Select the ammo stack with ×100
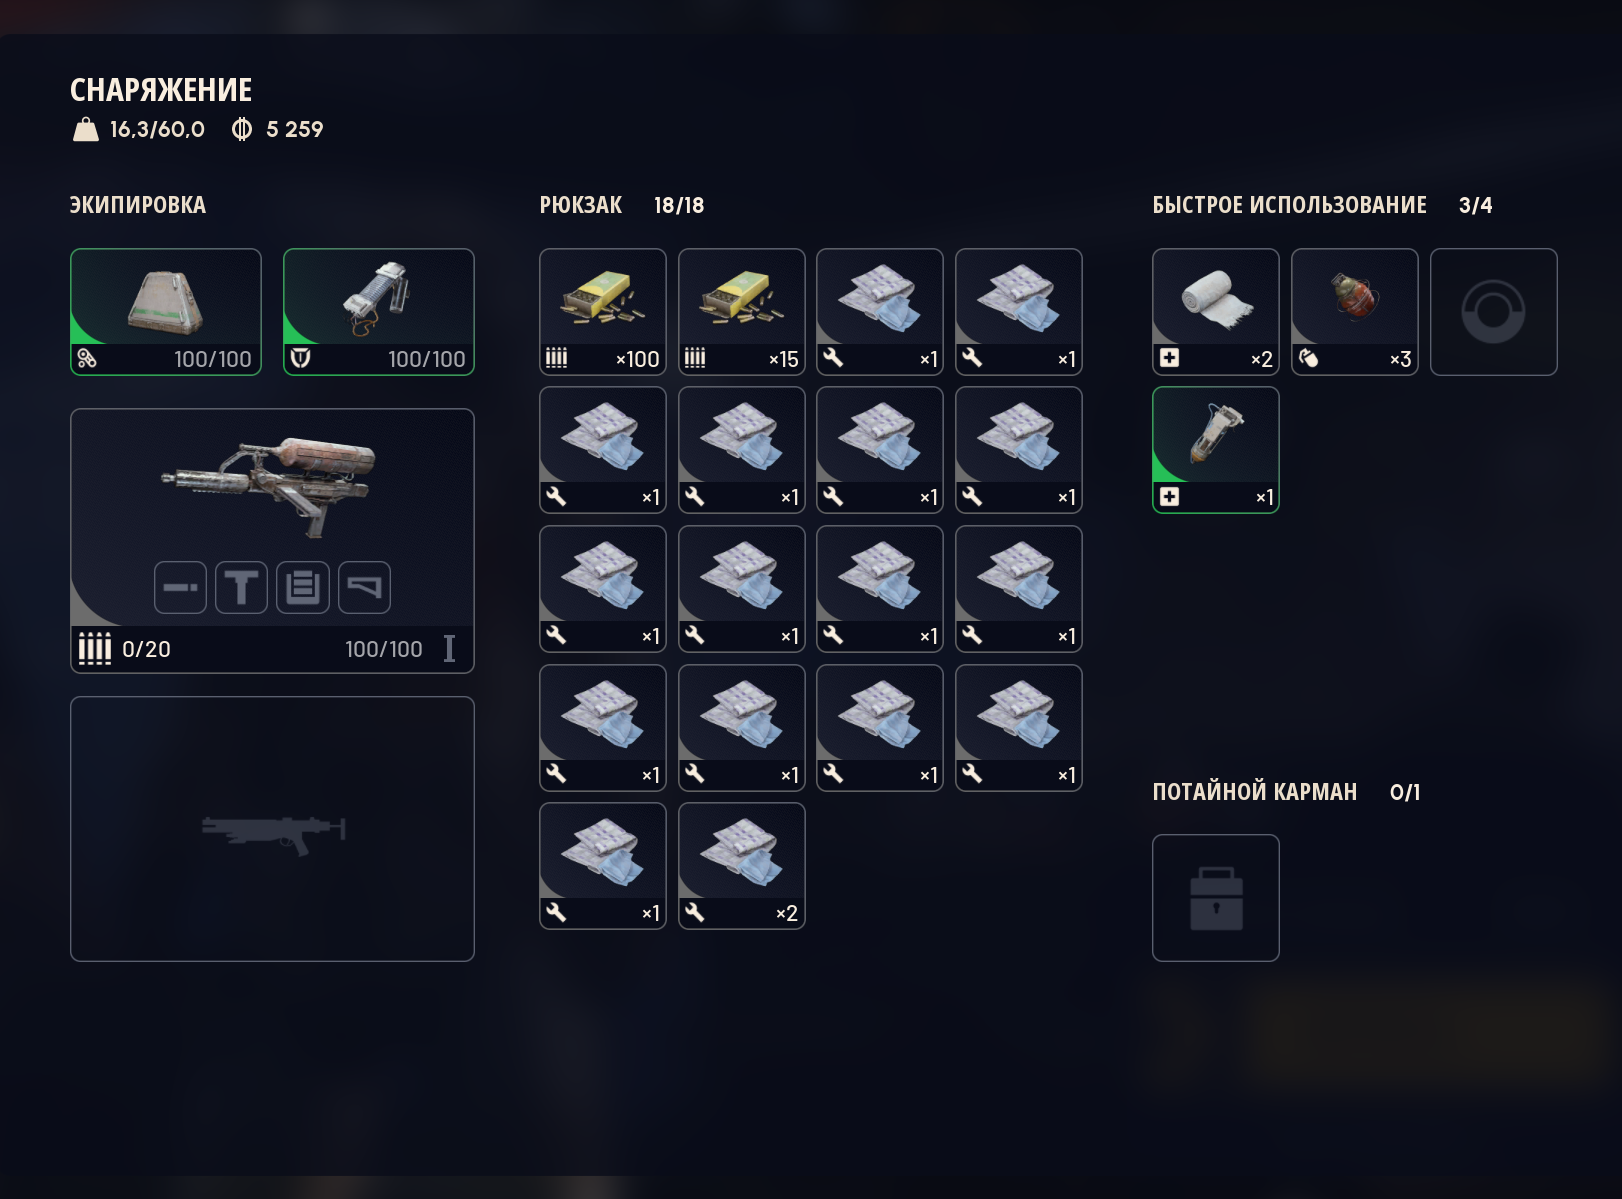Image resolution: width=1622 pixels, height=1199 pixels. tap(603, 312)
